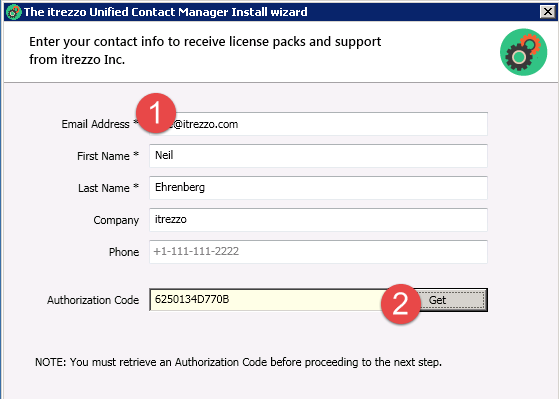This screenshot has width=559, height=399.
Task: Click the green gear logo in header
Action: (x=523, y=52)
